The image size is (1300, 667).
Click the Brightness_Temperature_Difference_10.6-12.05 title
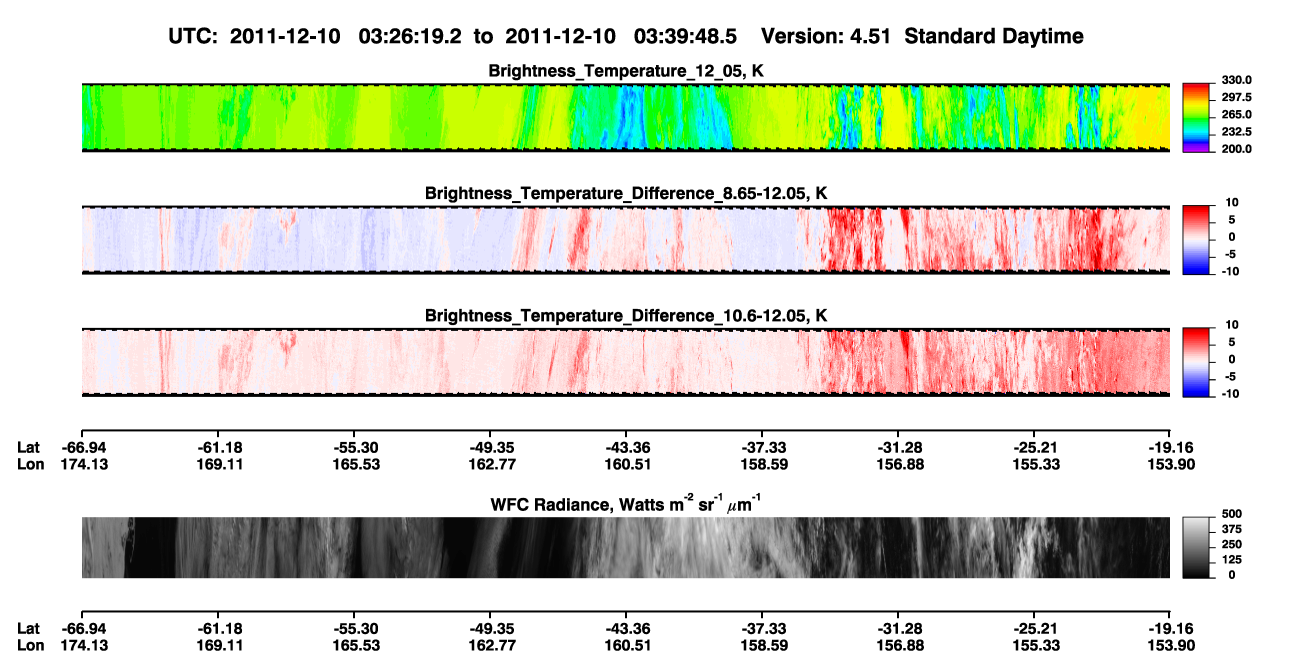tap(626, 316)
